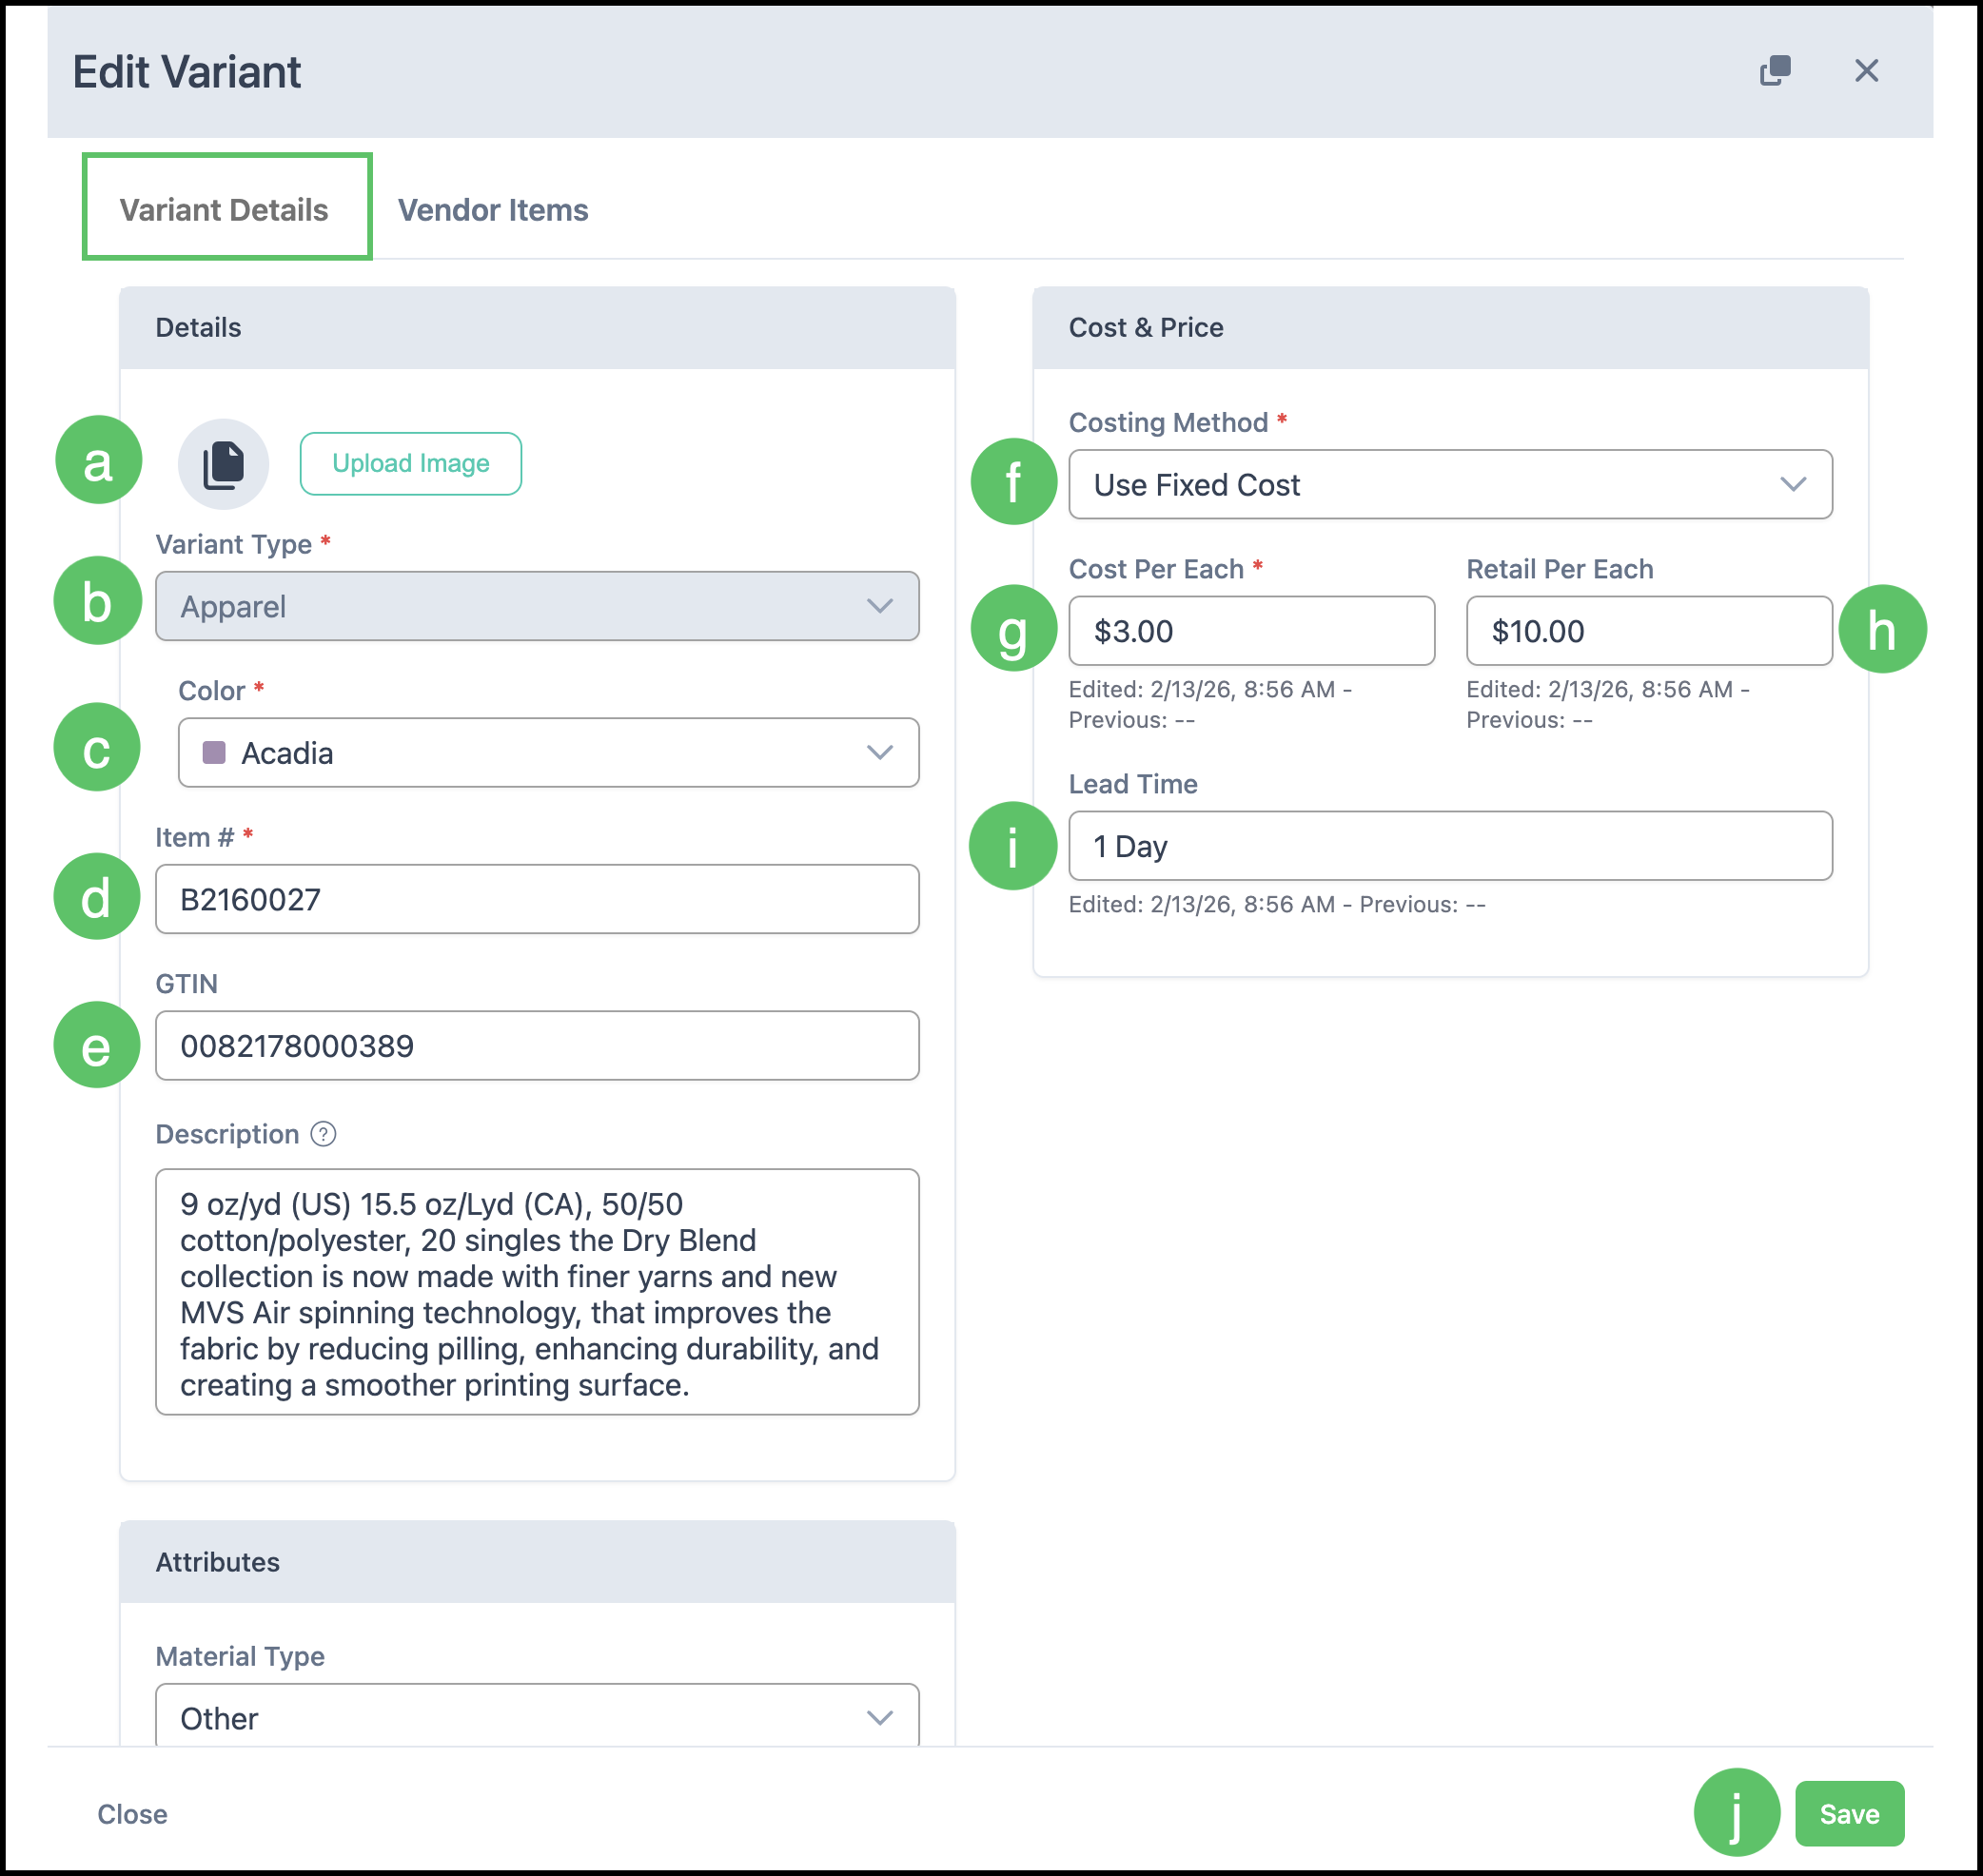Click the Close link at bottom left
The image size is (1983, 1876).
coord(132,1814)
